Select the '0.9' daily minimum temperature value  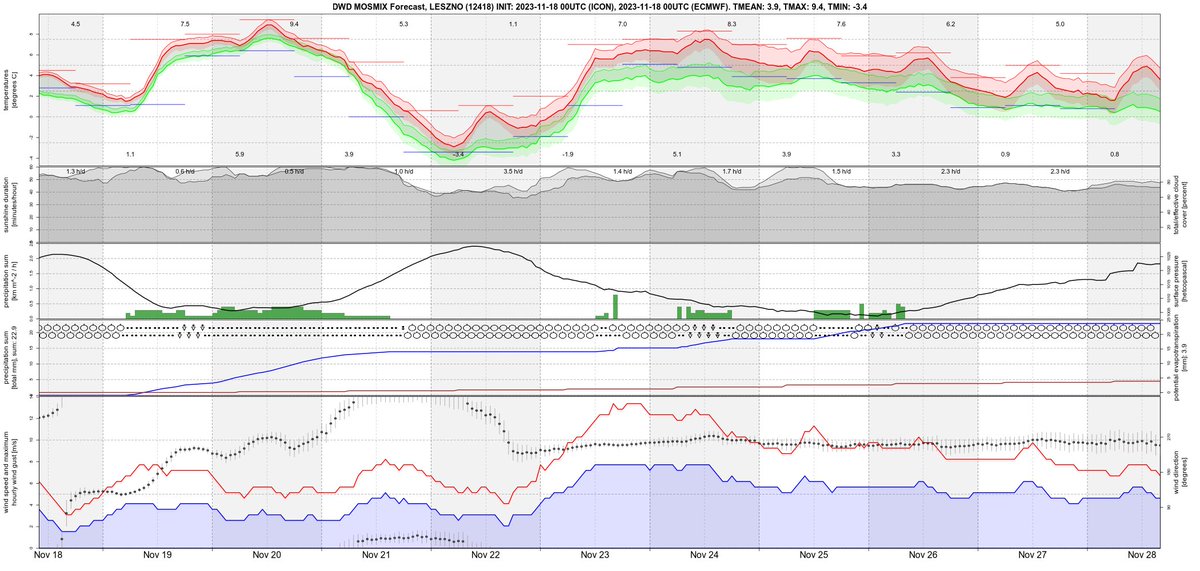pos(1005,154)
